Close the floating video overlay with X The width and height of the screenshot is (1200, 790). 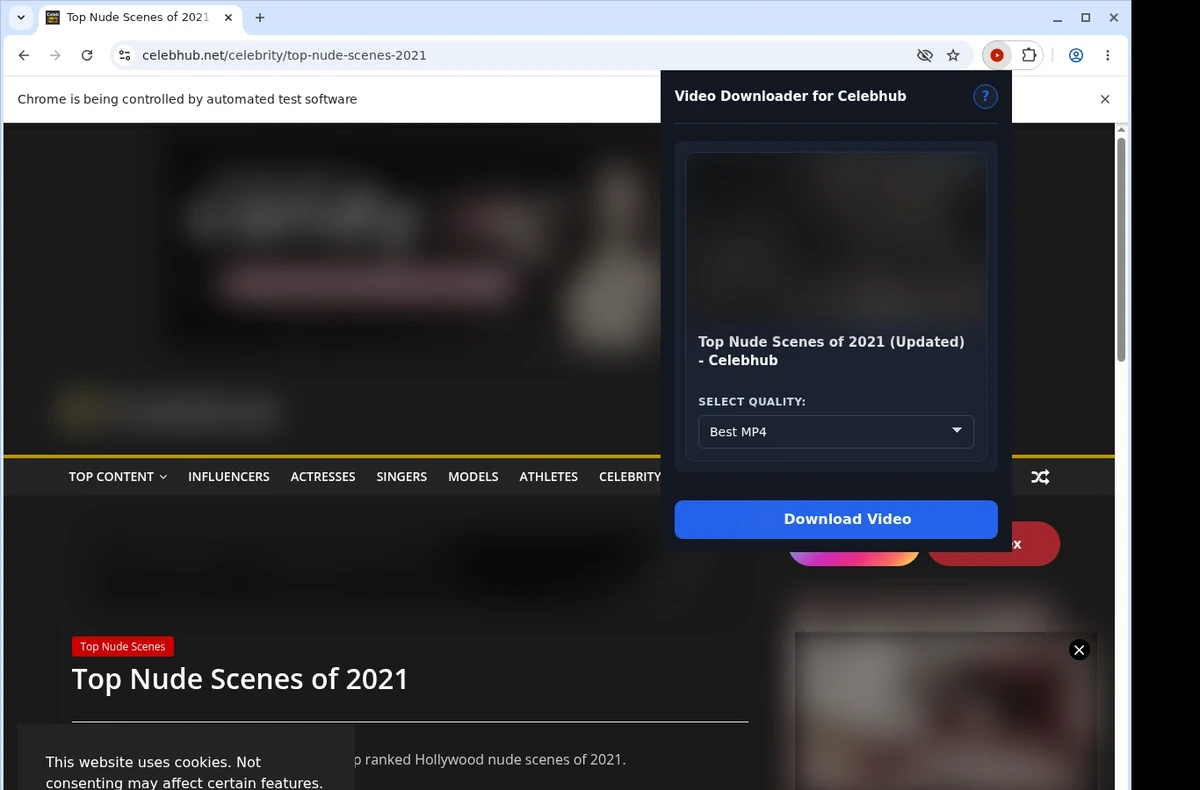pyautogui.click(x=1079, y=650)
